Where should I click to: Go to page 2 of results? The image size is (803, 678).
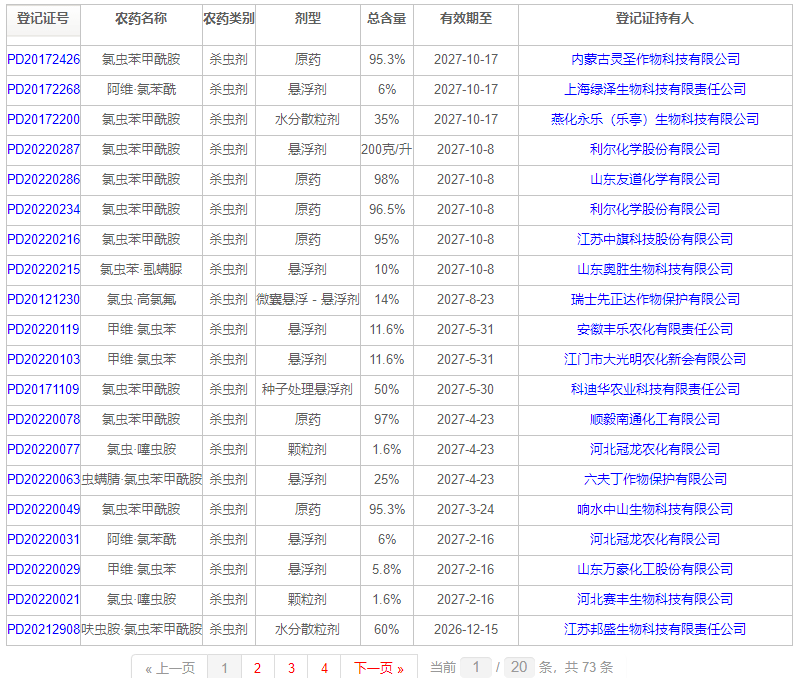[258, 668]
